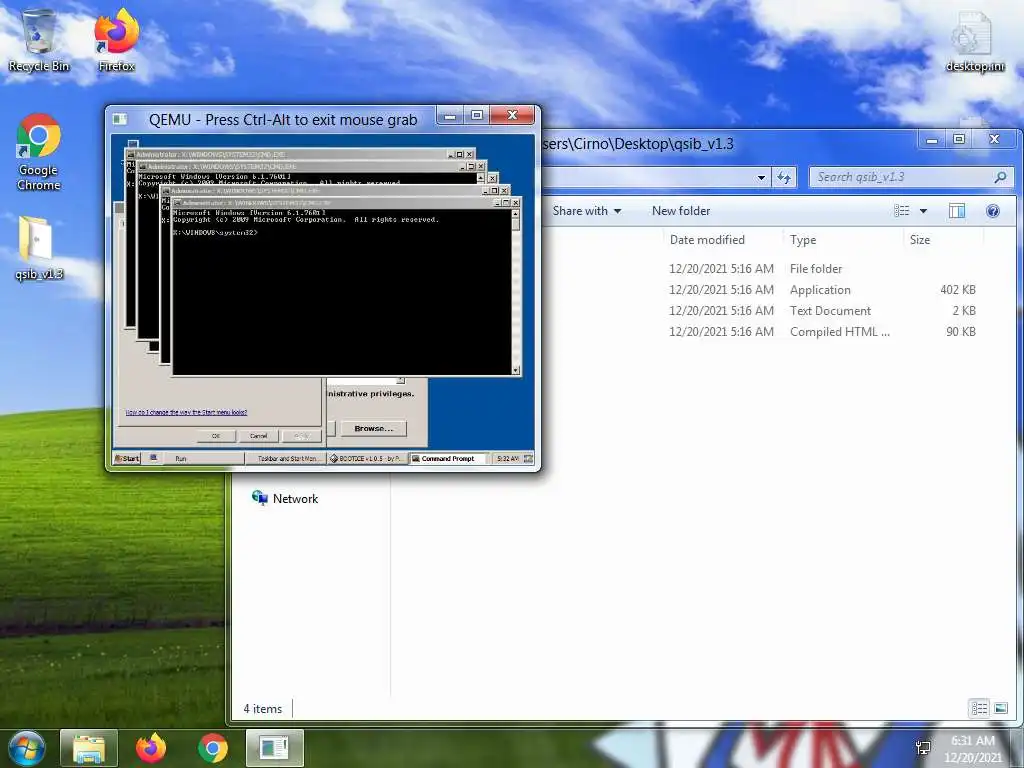Click the scroll-up arrow of the front command prompt
Image resolution: width=1024 pixels, height=768 pixels.
[516, 214]
